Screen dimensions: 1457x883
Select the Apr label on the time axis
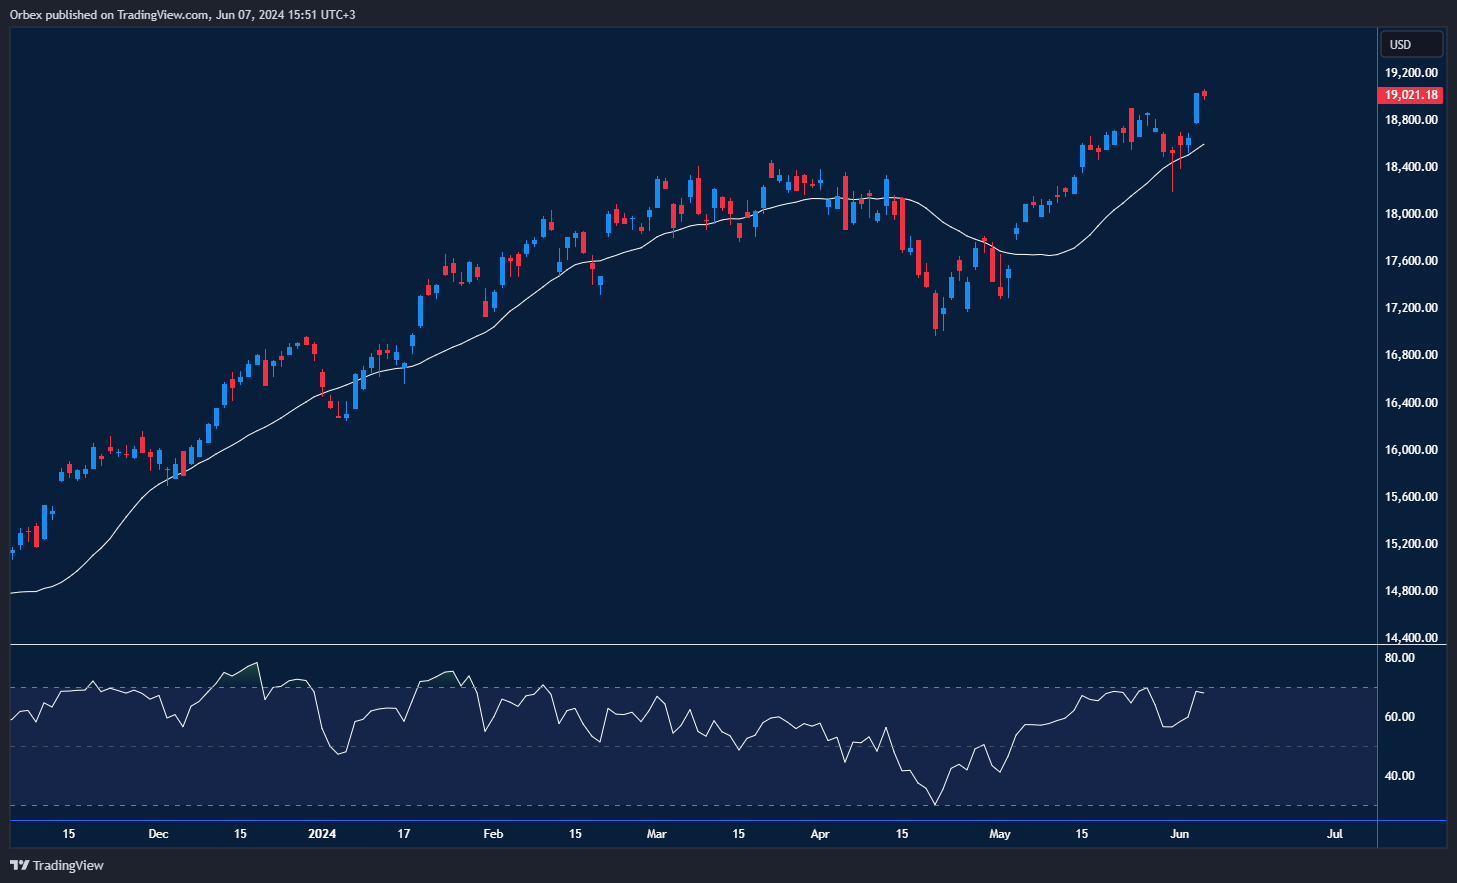click(x=819, y=834)
